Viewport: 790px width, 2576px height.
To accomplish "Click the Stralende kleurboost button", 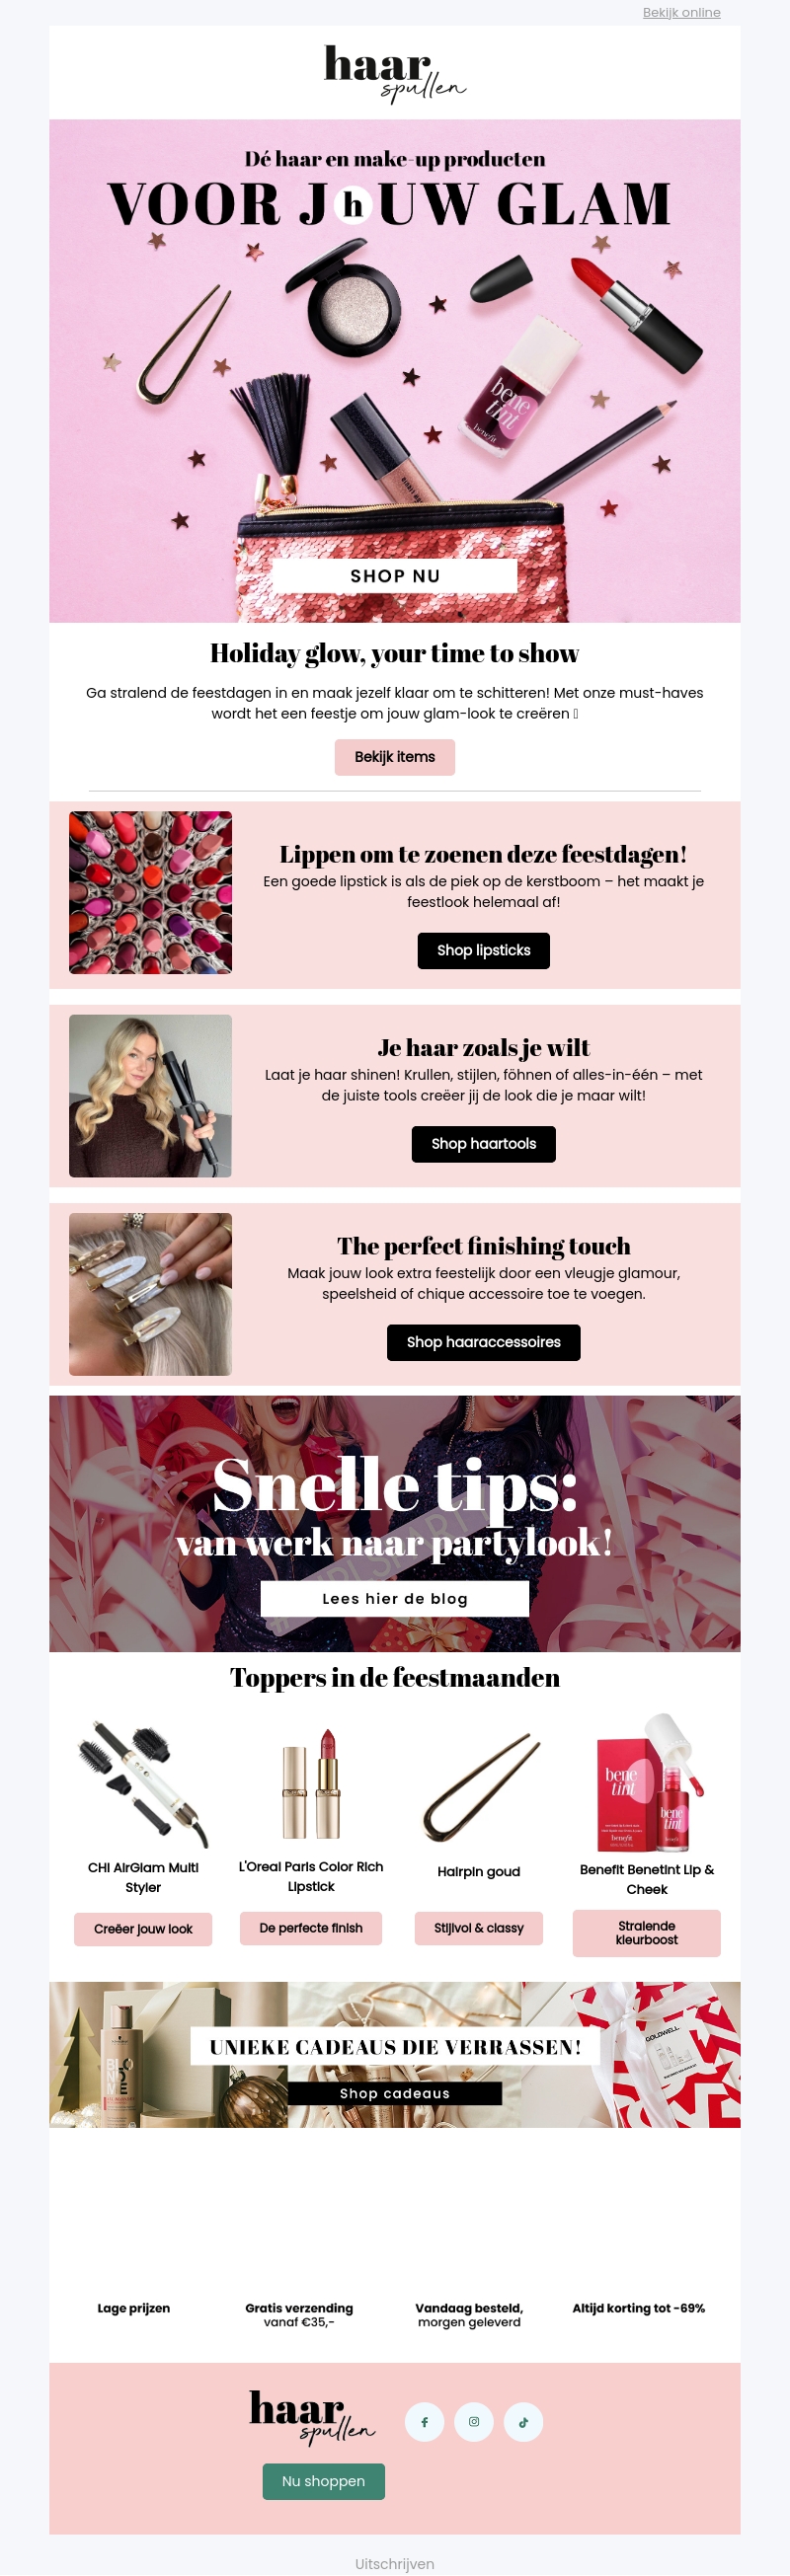I will click(647, 1933).
